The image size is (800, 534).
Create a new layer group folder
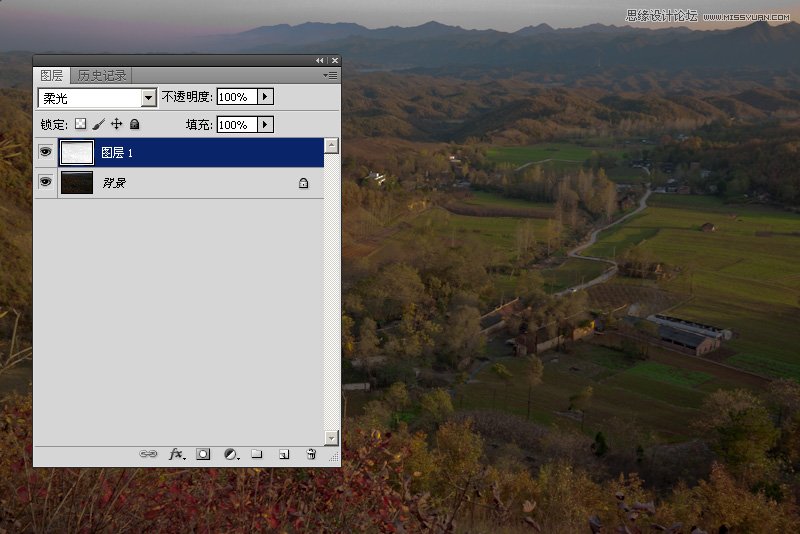coord(257,454)
